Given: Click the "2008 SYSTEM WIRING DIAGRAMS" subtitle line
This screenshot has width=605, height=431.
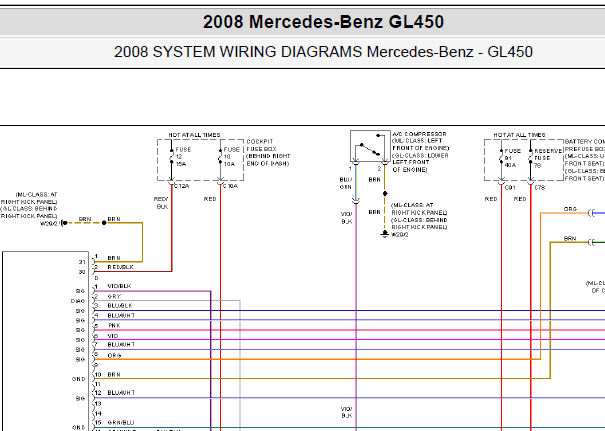Looking at the screenshot, I should tap(323, 52).
